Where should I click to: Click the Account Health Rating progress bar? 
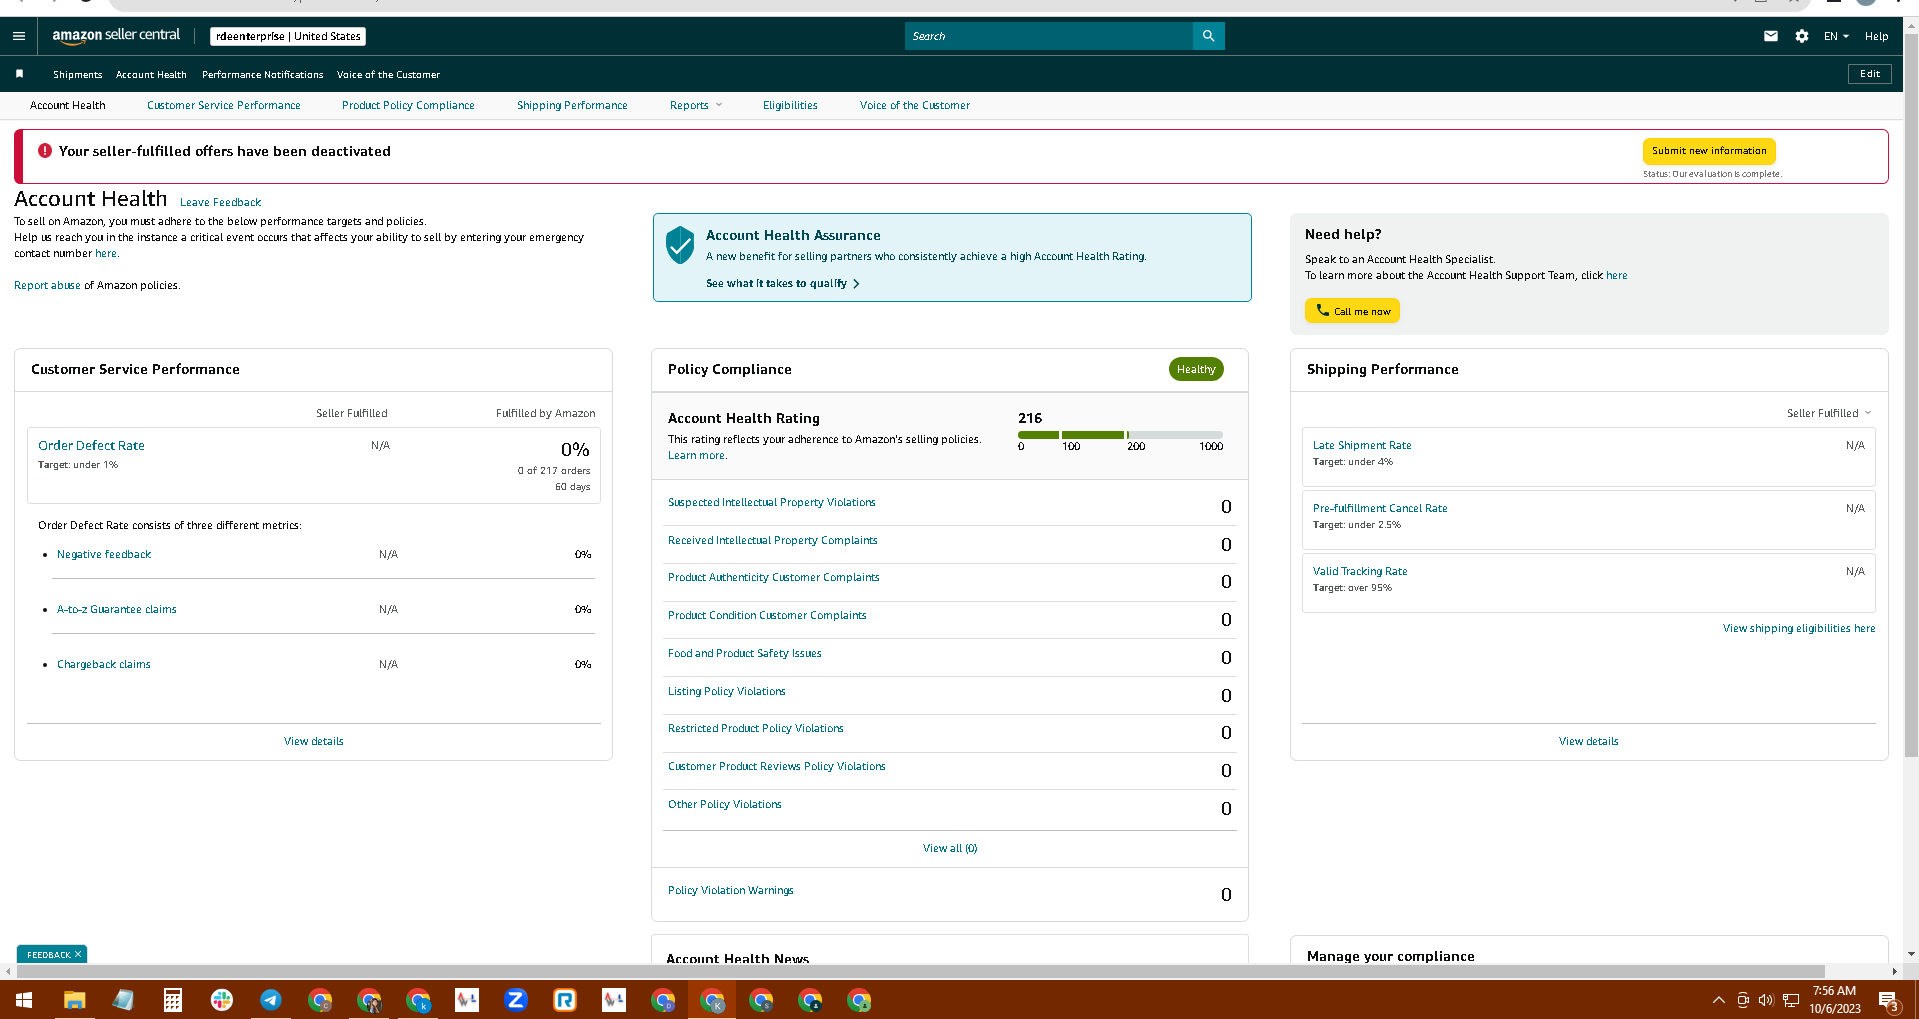coord(1120,435)
